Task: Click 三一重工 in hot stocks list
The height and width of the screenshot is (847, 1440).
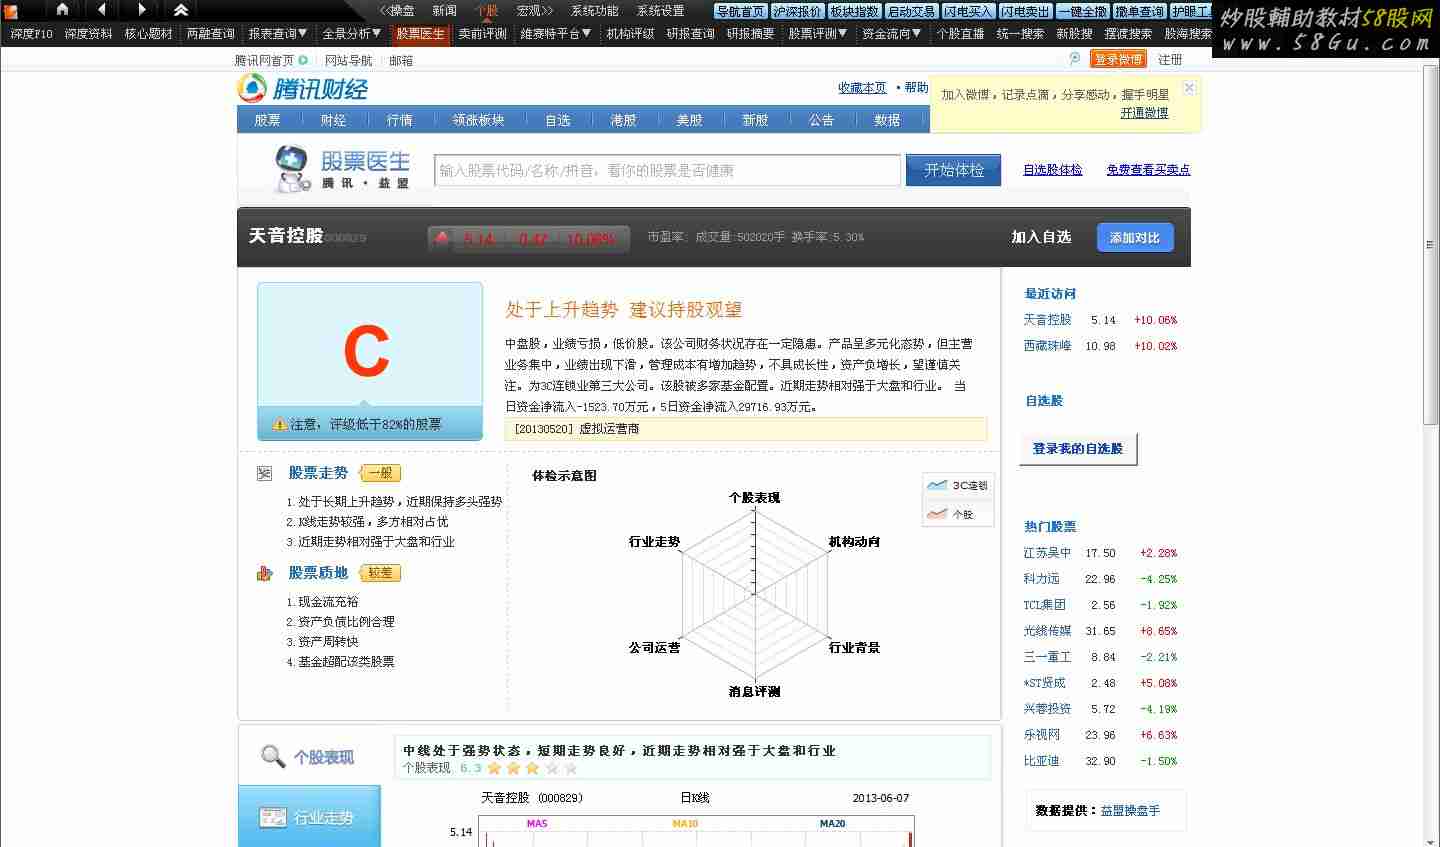Action: [x=1047, y=657]
